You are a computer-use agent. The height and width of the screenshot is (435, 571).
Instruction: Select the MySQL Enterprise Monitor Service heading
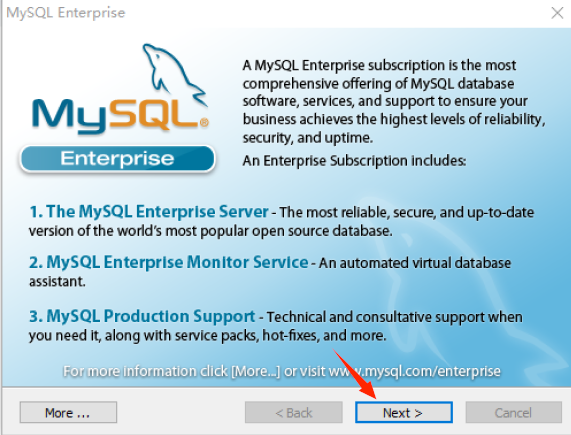pos(168,262)
